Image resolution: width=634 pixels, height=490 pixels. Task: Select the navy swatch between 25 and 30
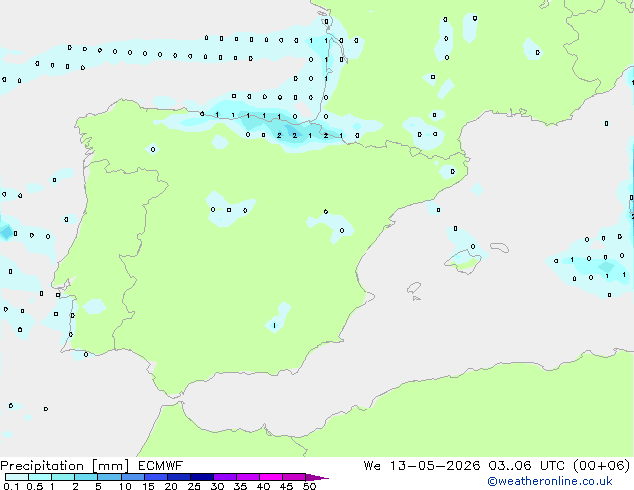pos(201,477)
